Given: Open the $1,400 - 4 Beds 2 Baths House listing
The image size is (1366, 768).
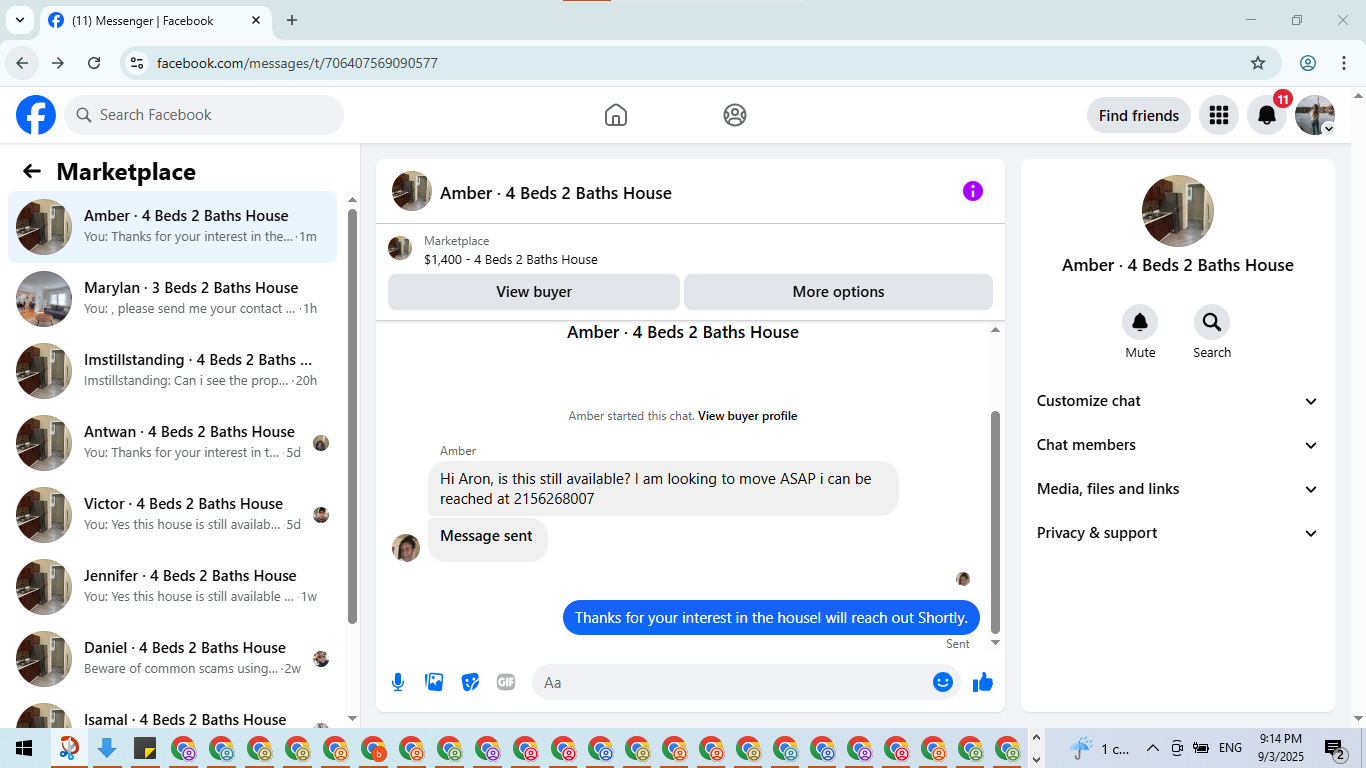Looking at the screenshot, I should tap(511, 259).
